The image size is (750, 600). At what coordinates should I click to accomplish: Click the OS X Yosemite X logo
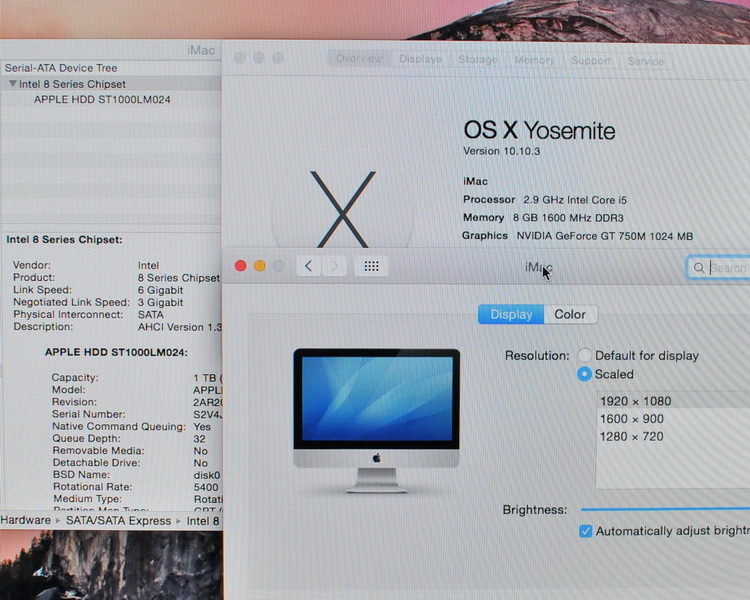[x=342, y=210]
